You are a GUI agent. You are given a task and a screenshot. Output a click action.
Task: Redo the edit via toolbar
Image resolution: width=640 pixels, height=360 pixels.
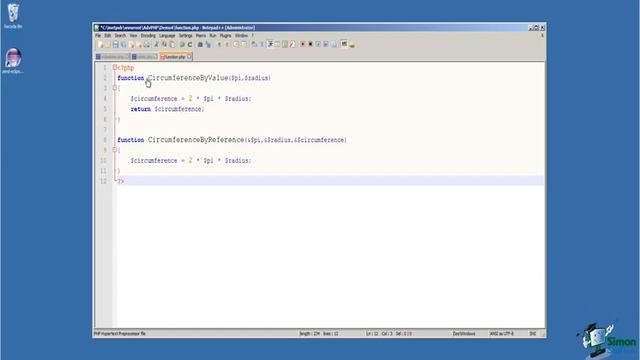(190, 44)
